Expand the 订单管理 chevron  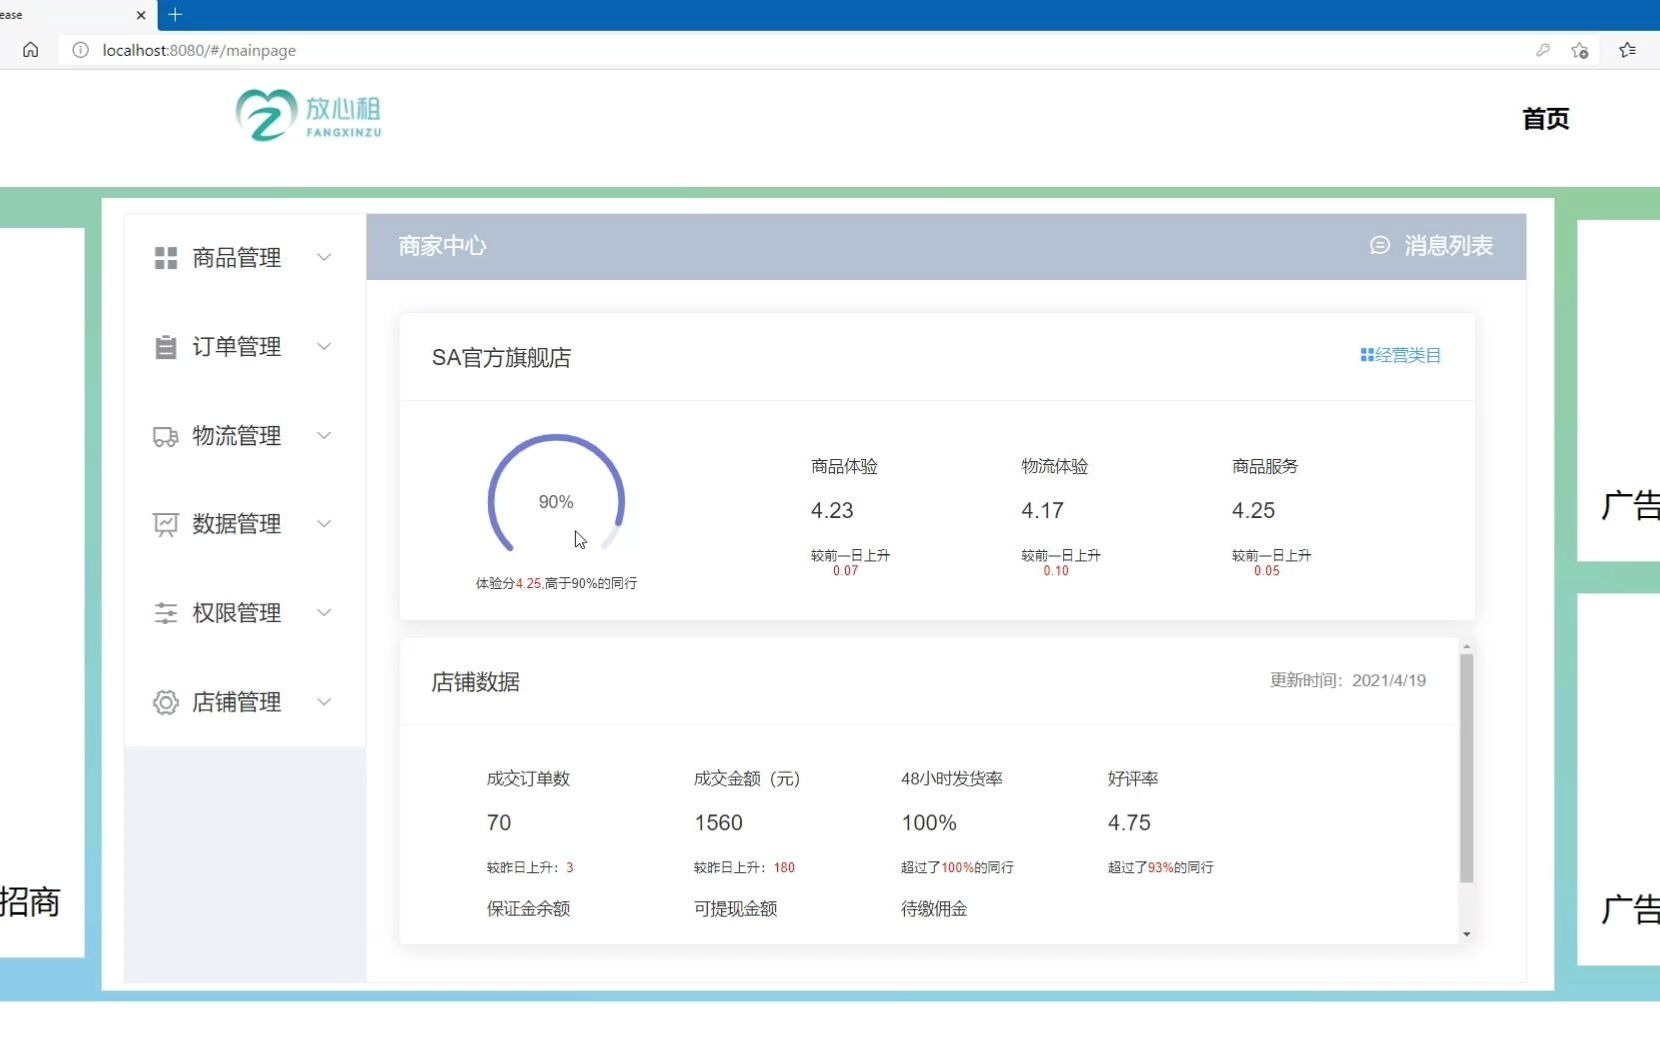pyautogui.click(x=324, y=347)
